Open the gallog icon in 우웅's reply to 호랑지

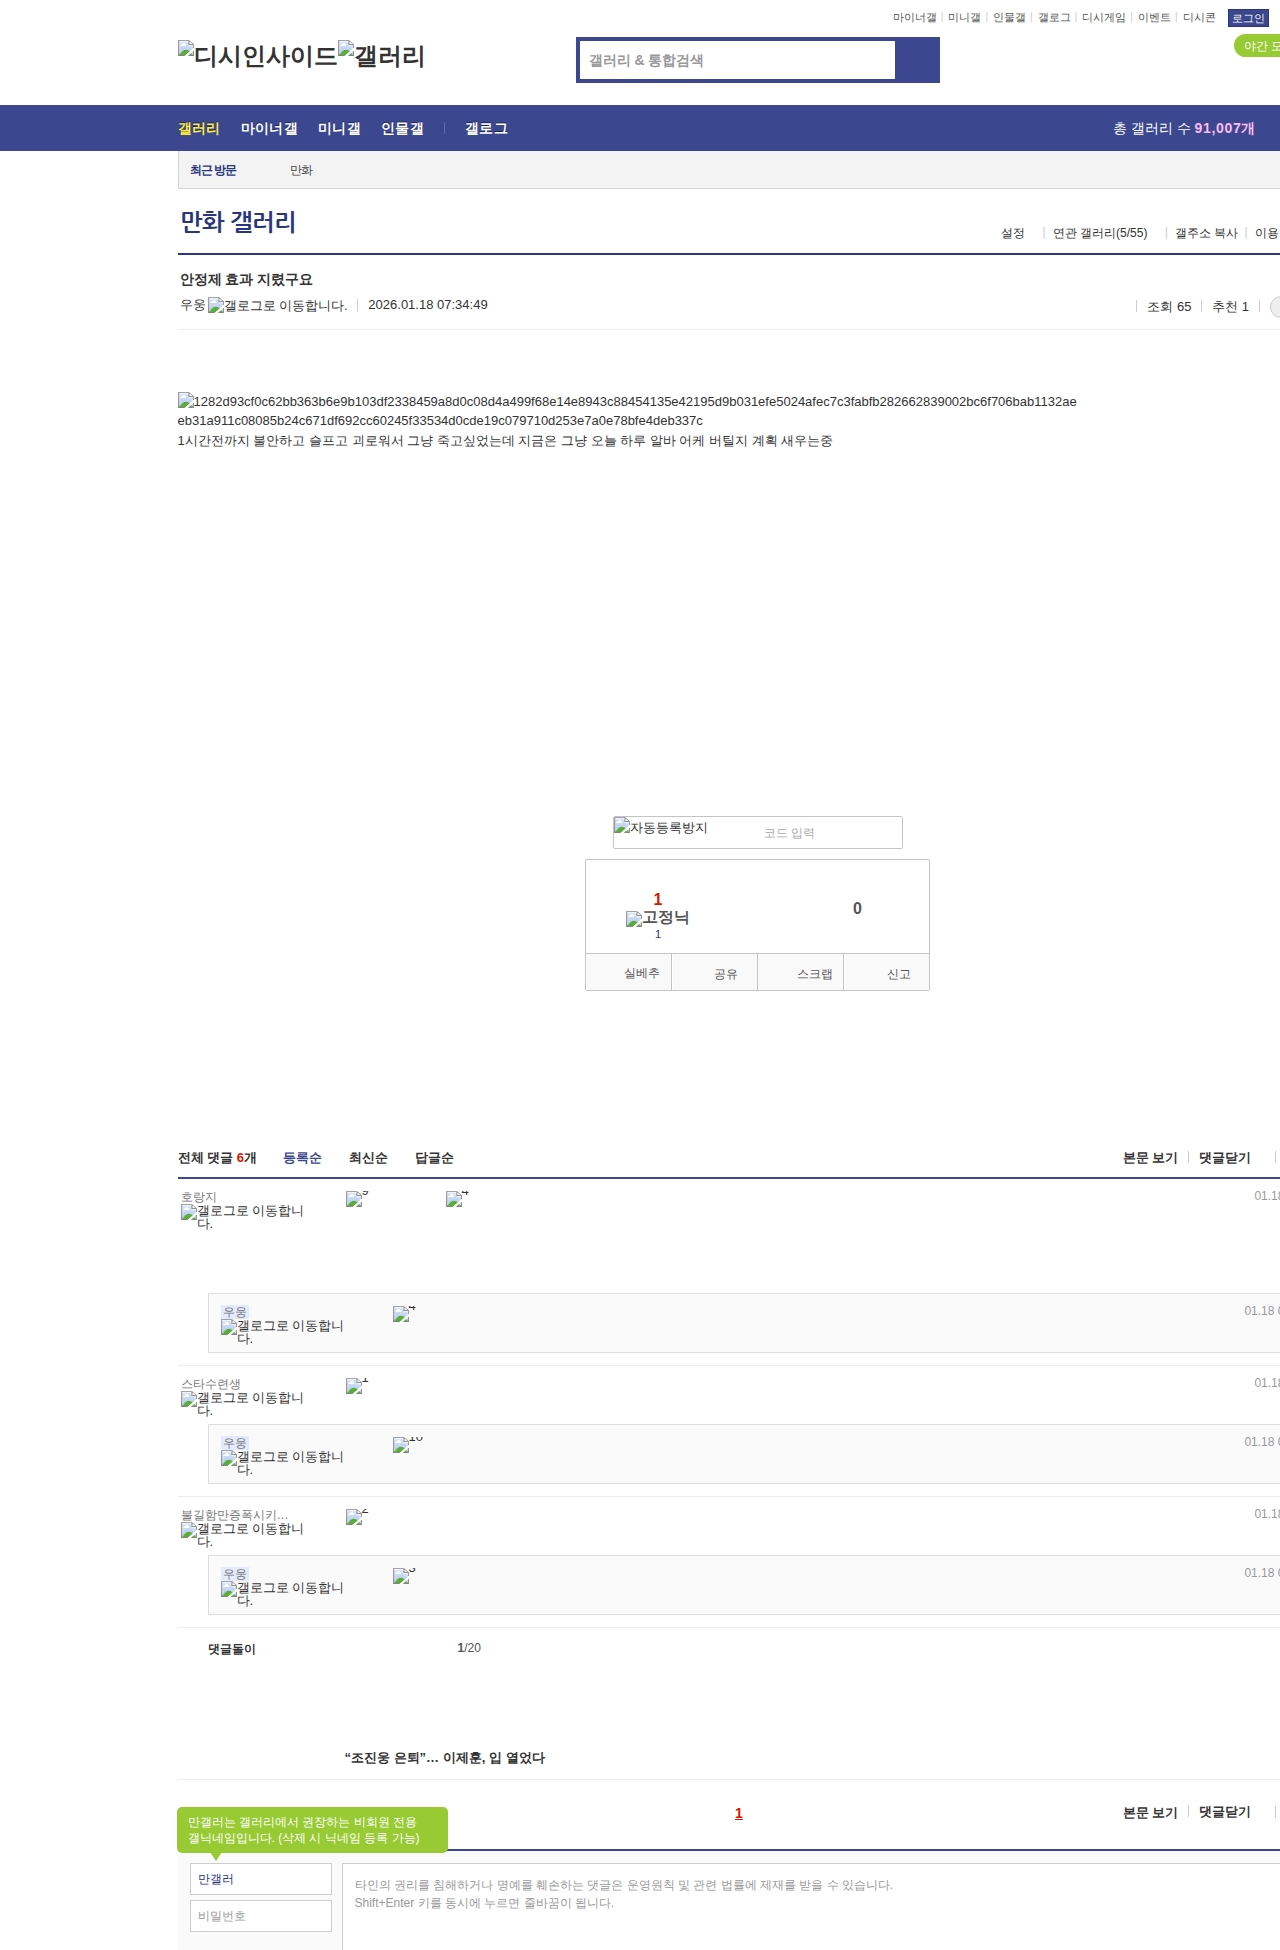[x=282, y=1332]
